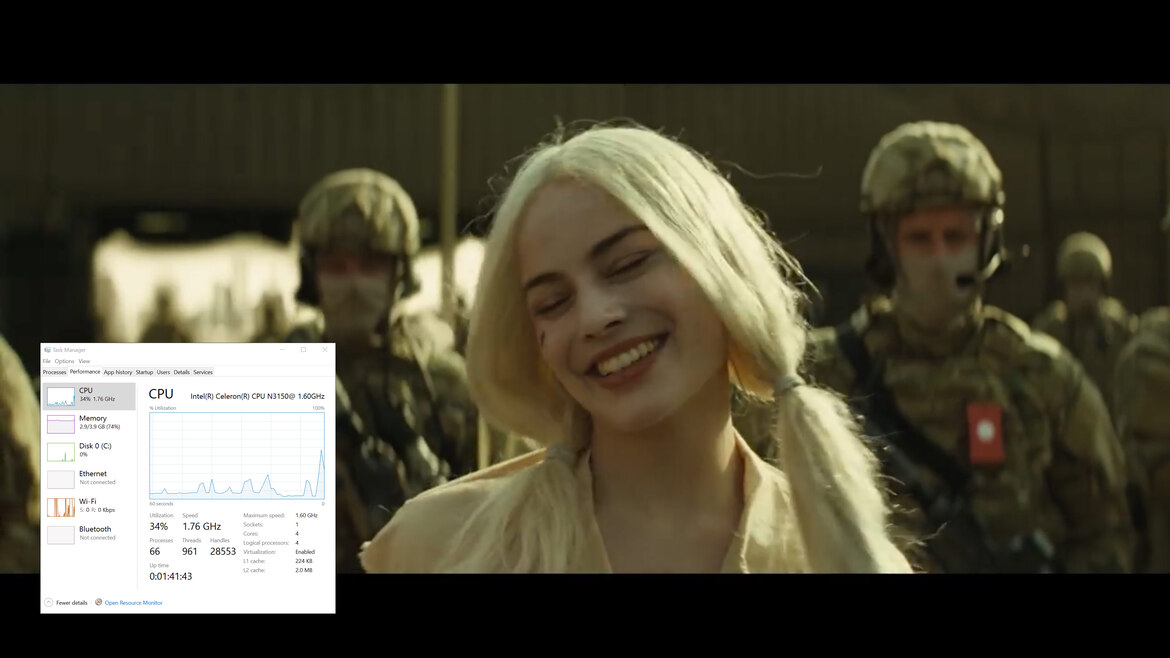The image size is (1170, 658).
Task: Click the '% Utilization' graph axis label
Action: click(163, 408)
